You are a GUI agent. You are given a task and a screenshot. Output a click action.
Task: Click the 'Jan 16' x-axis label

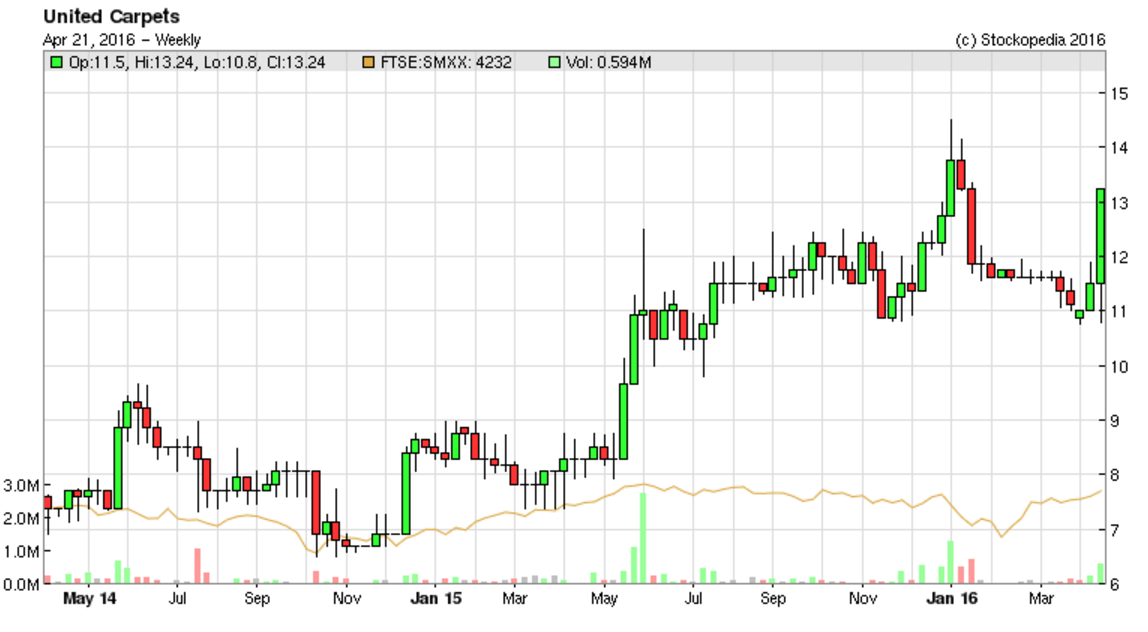[x=951, y=598]
